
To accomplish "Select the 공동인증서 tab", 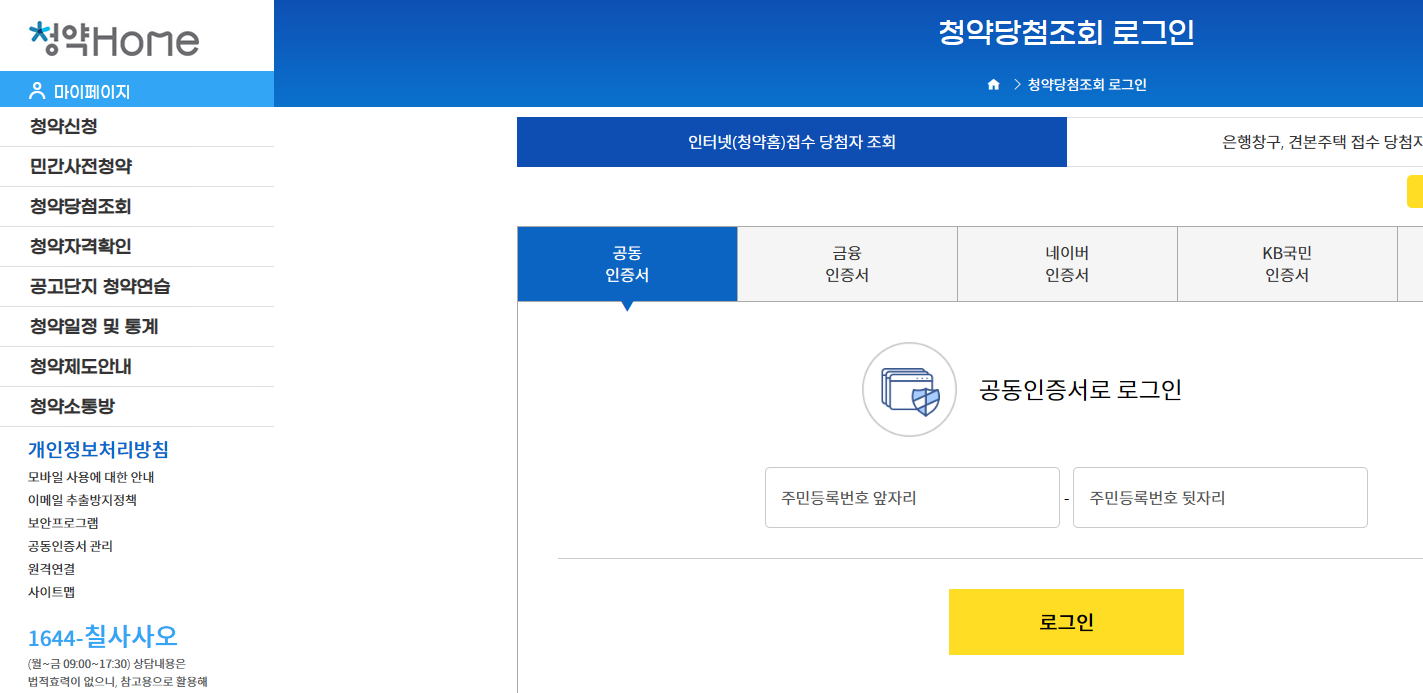I will (x=626, y=263).
